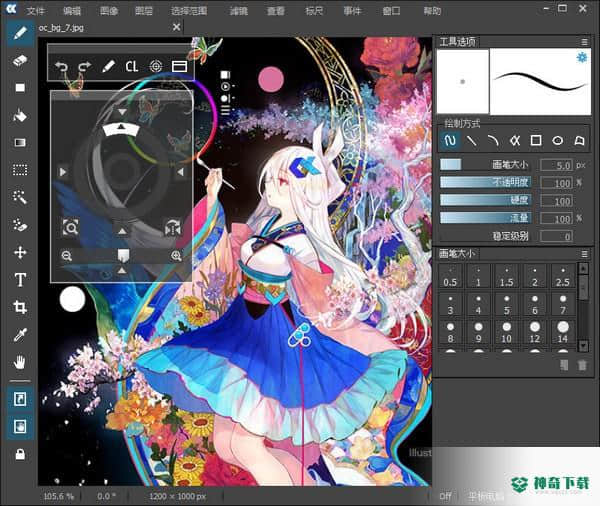
Task: Choose polygon draw mode
Action: (579, 140)
